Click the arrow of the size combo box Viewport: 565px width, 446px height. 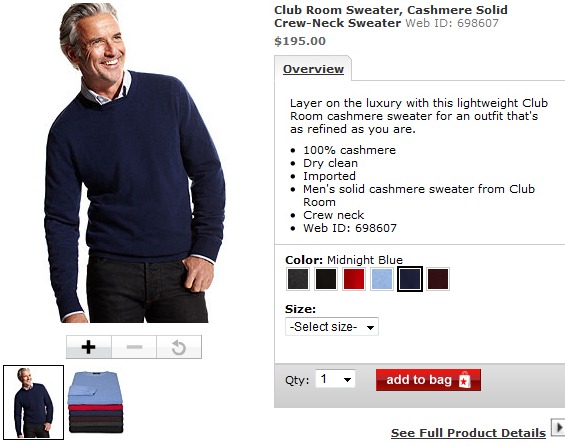click(x=370, y=327)
